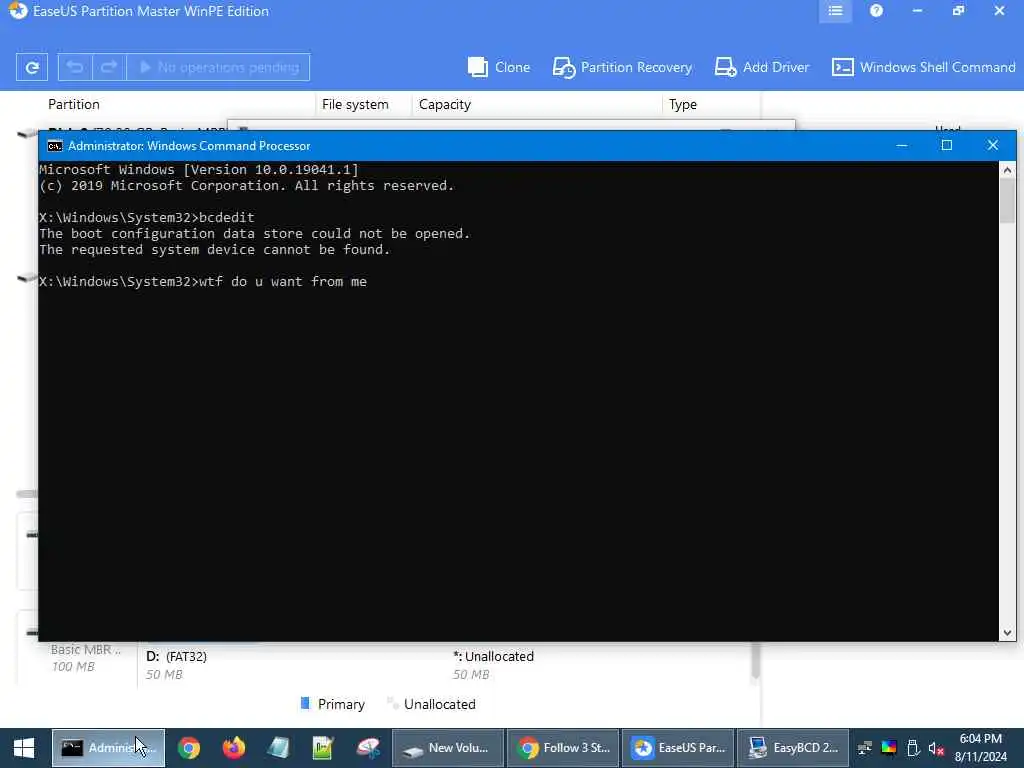Minimize the Command Processor window

click(x=902, y=145)
